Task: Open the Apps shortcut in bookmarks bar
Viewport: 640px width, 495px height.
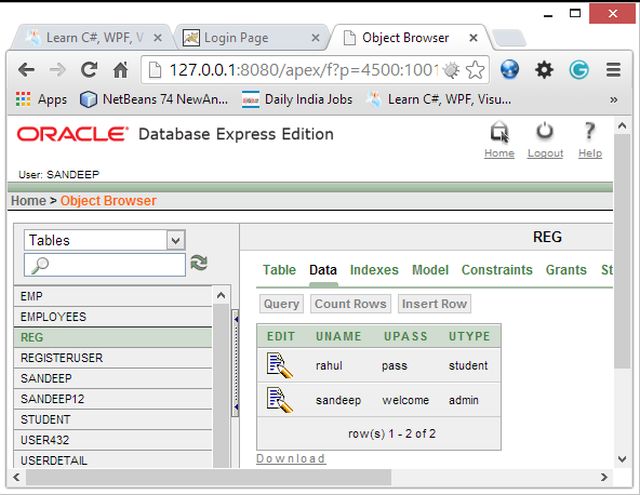Action: (x=41, y=99)
